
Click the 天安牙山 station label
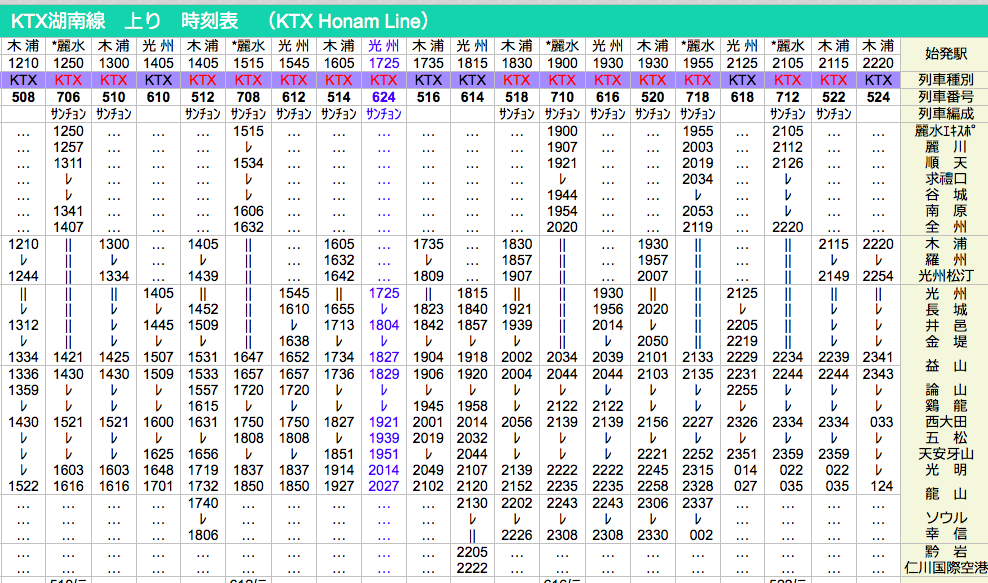(x=946, y=454)
